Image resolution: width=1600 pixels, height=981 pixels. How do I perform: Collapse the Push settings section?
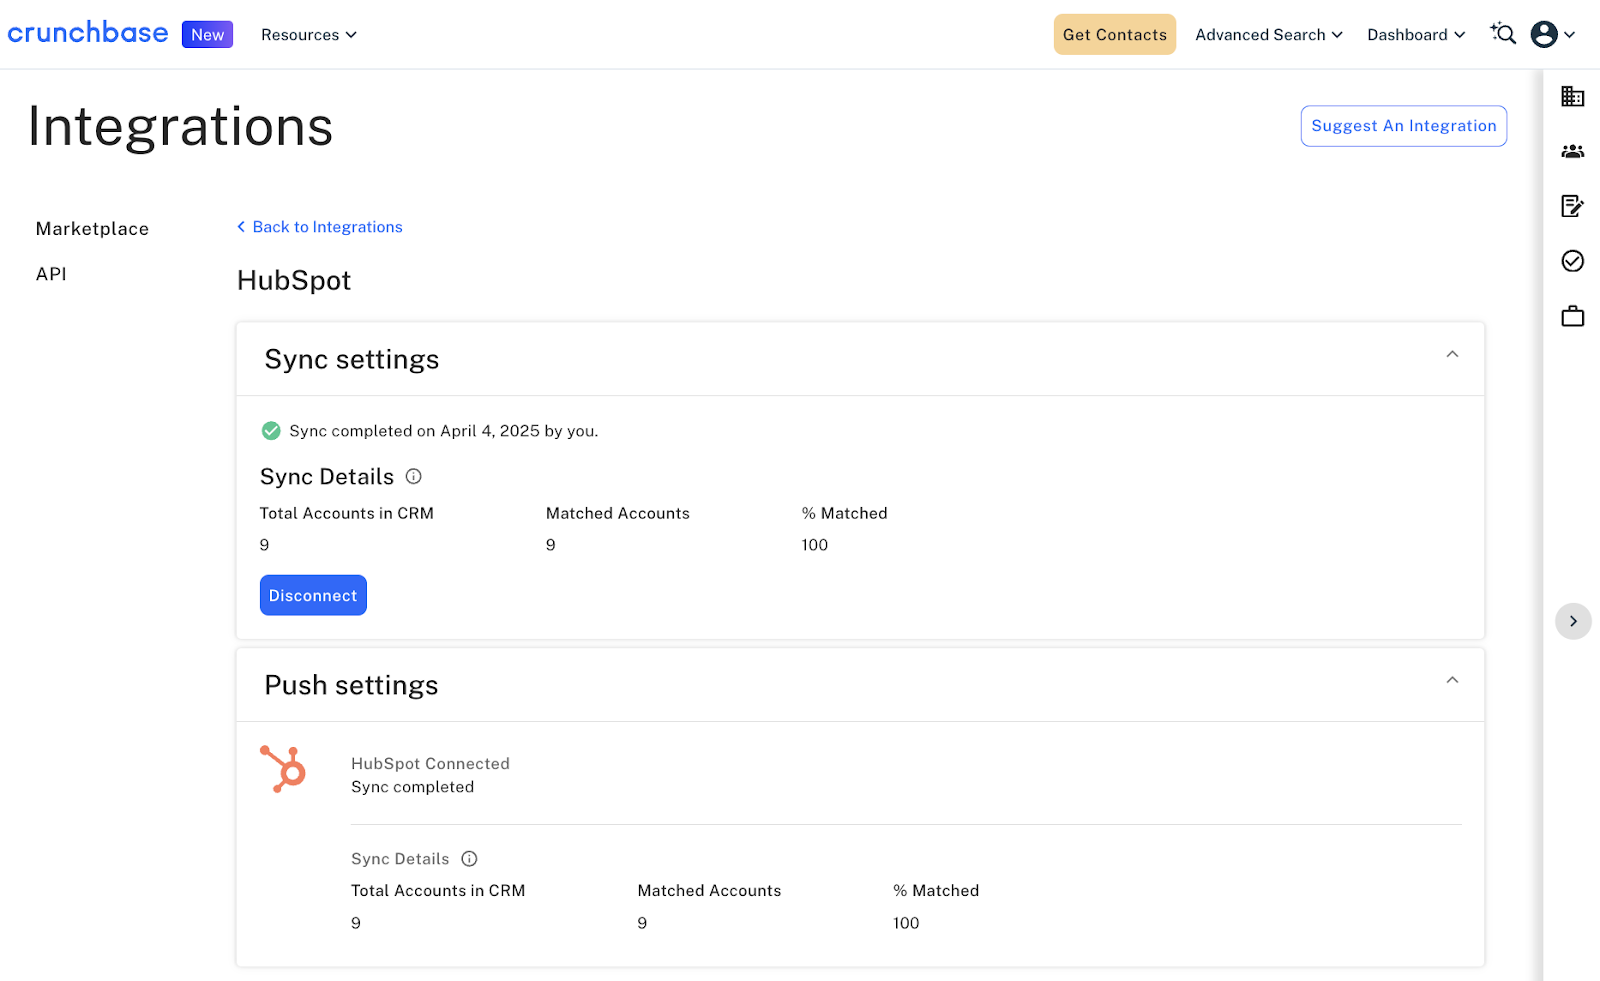coord(1452,681)
